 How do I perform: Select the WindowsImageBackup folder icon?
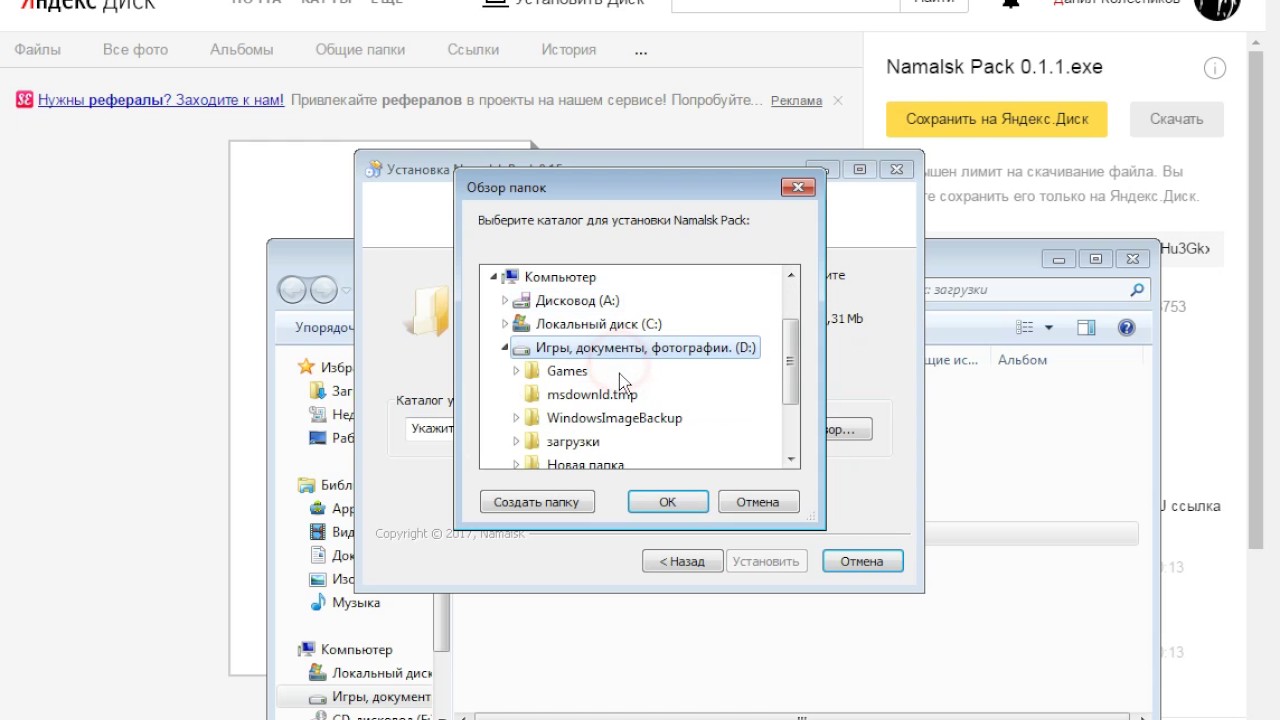click(x=532, y=418)
